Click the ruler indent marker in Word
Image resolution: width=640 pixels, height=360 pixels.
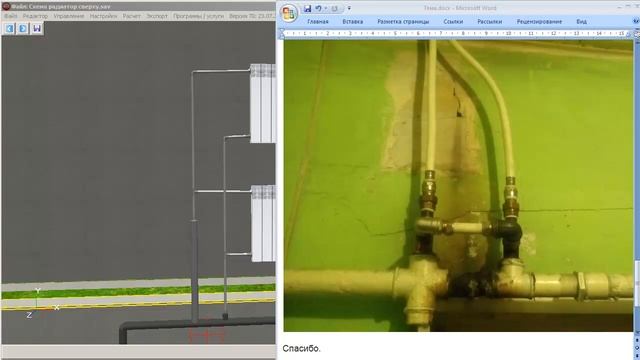282,34
